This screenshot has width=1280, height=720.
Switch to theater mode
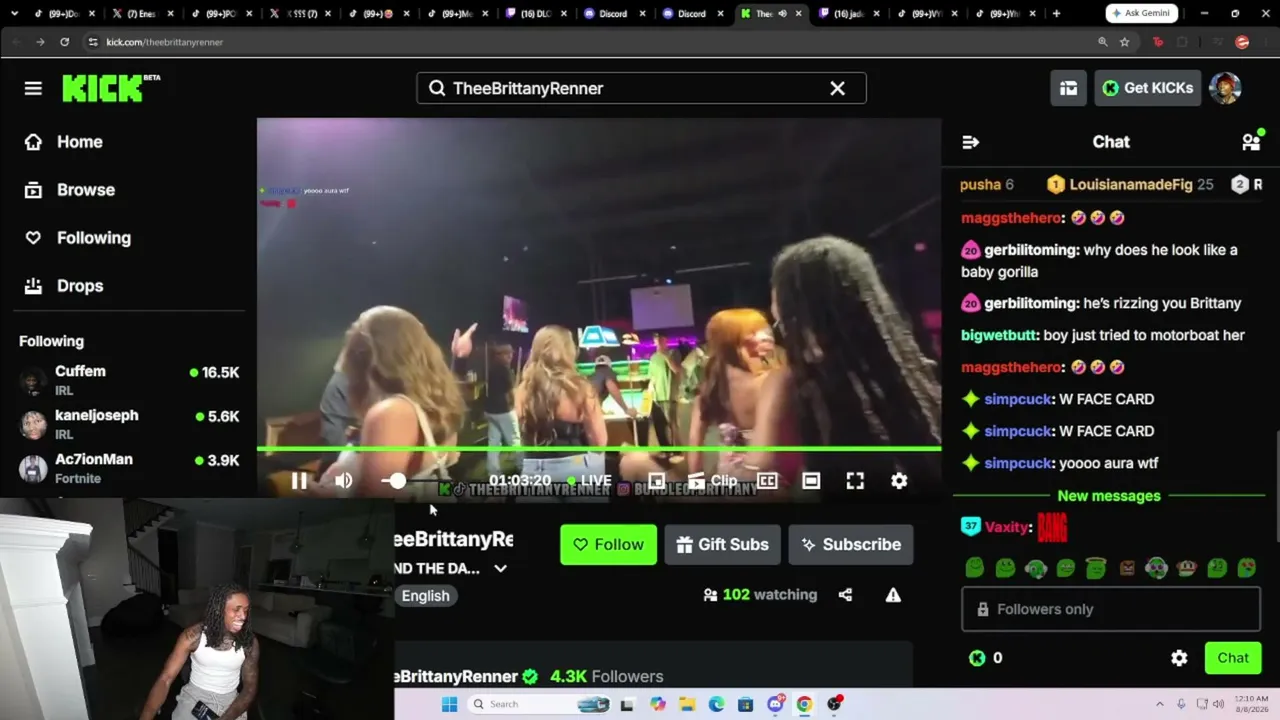click(811, 481)
